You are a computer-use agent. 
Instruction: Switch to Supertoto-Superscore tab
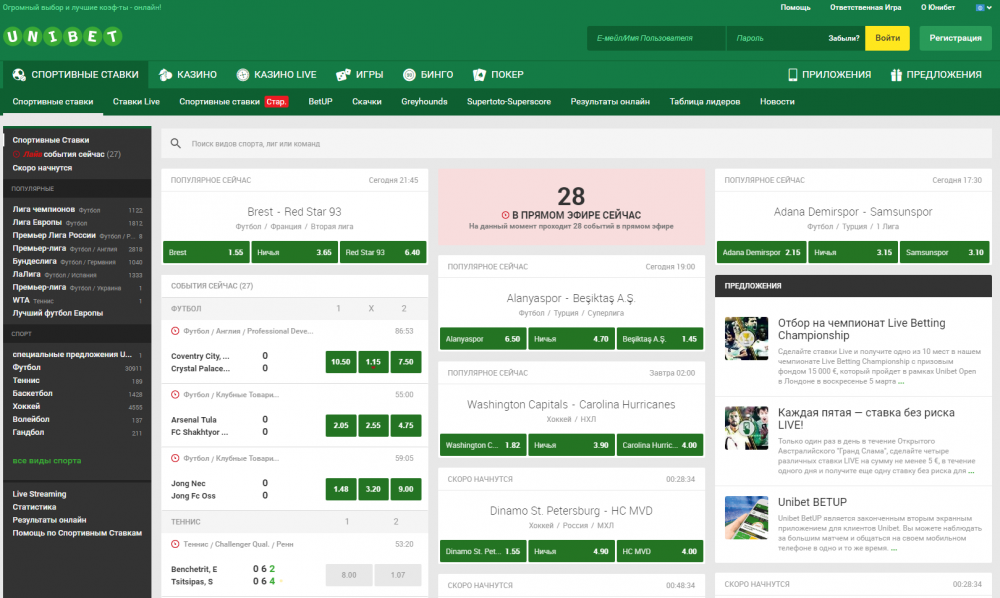509,101
